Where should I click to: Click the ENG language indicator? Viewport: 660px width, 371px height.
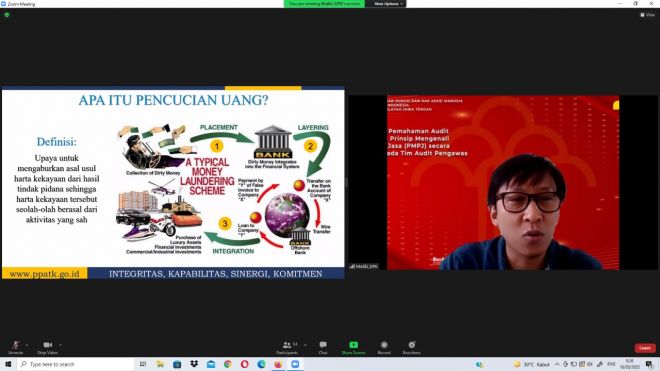(x=611, y=364)
